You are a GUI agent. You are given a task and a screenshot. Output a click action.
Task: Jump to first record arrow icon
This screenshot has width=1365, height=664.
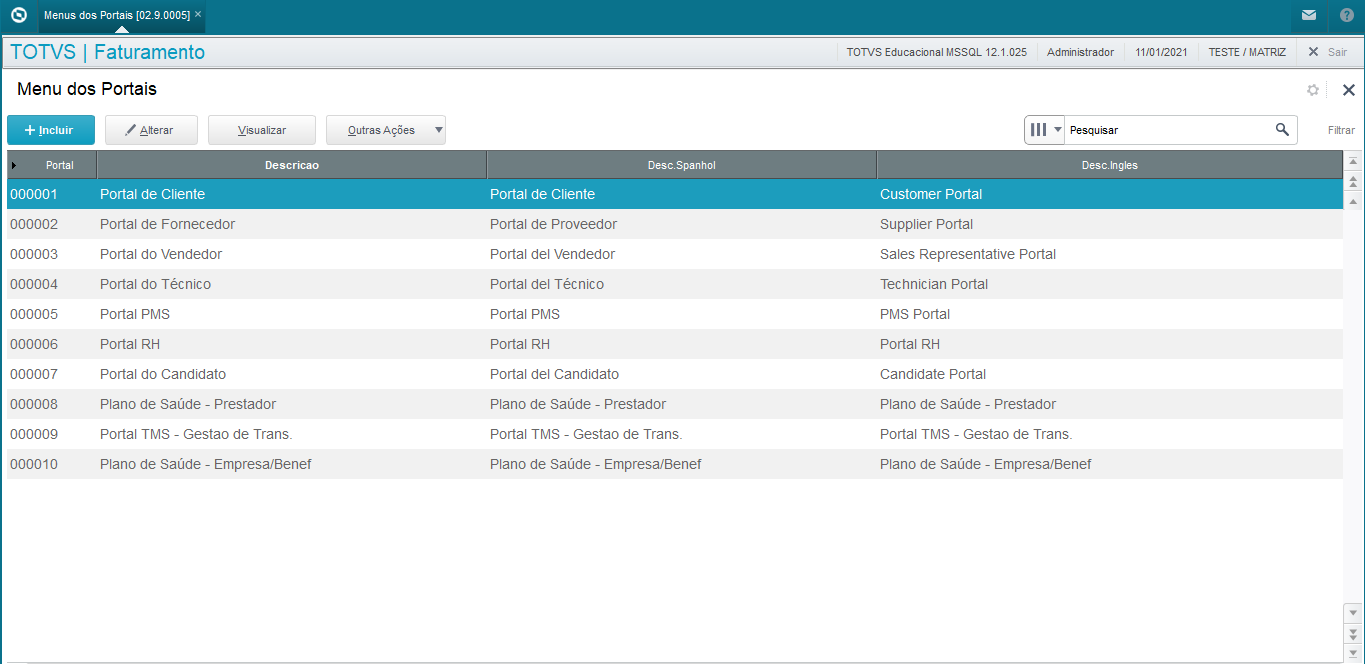pyautogui.click(x=1354, y=161)
